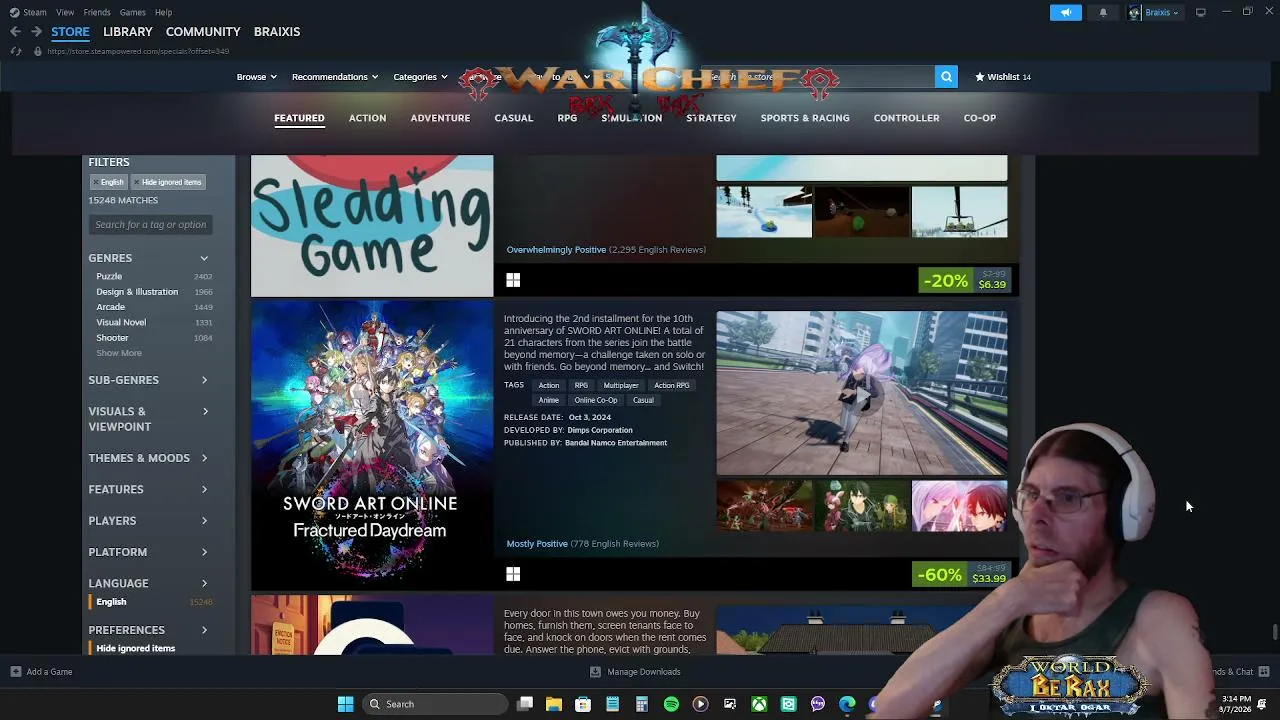Viewport: 1280px width, 720px height.
Task: Open Windows Start menu
Action: point(345,704)
